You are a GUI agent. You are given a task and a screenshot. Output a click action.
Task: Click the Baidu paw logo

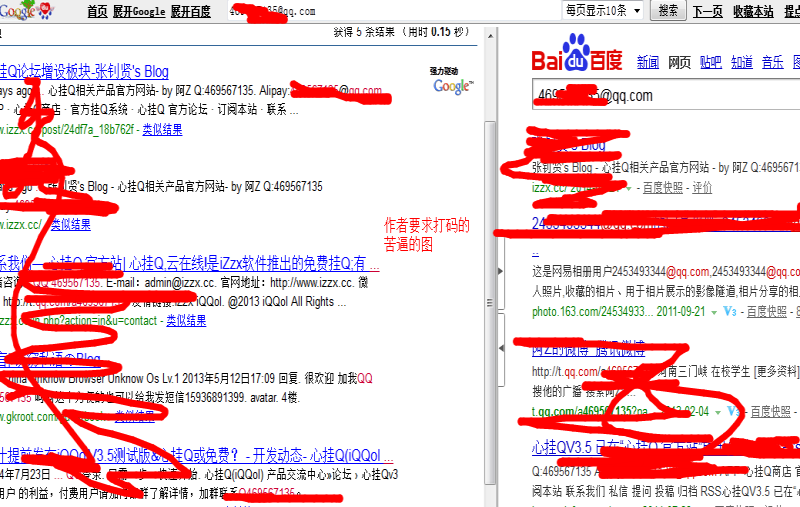(x=577, y=53)
